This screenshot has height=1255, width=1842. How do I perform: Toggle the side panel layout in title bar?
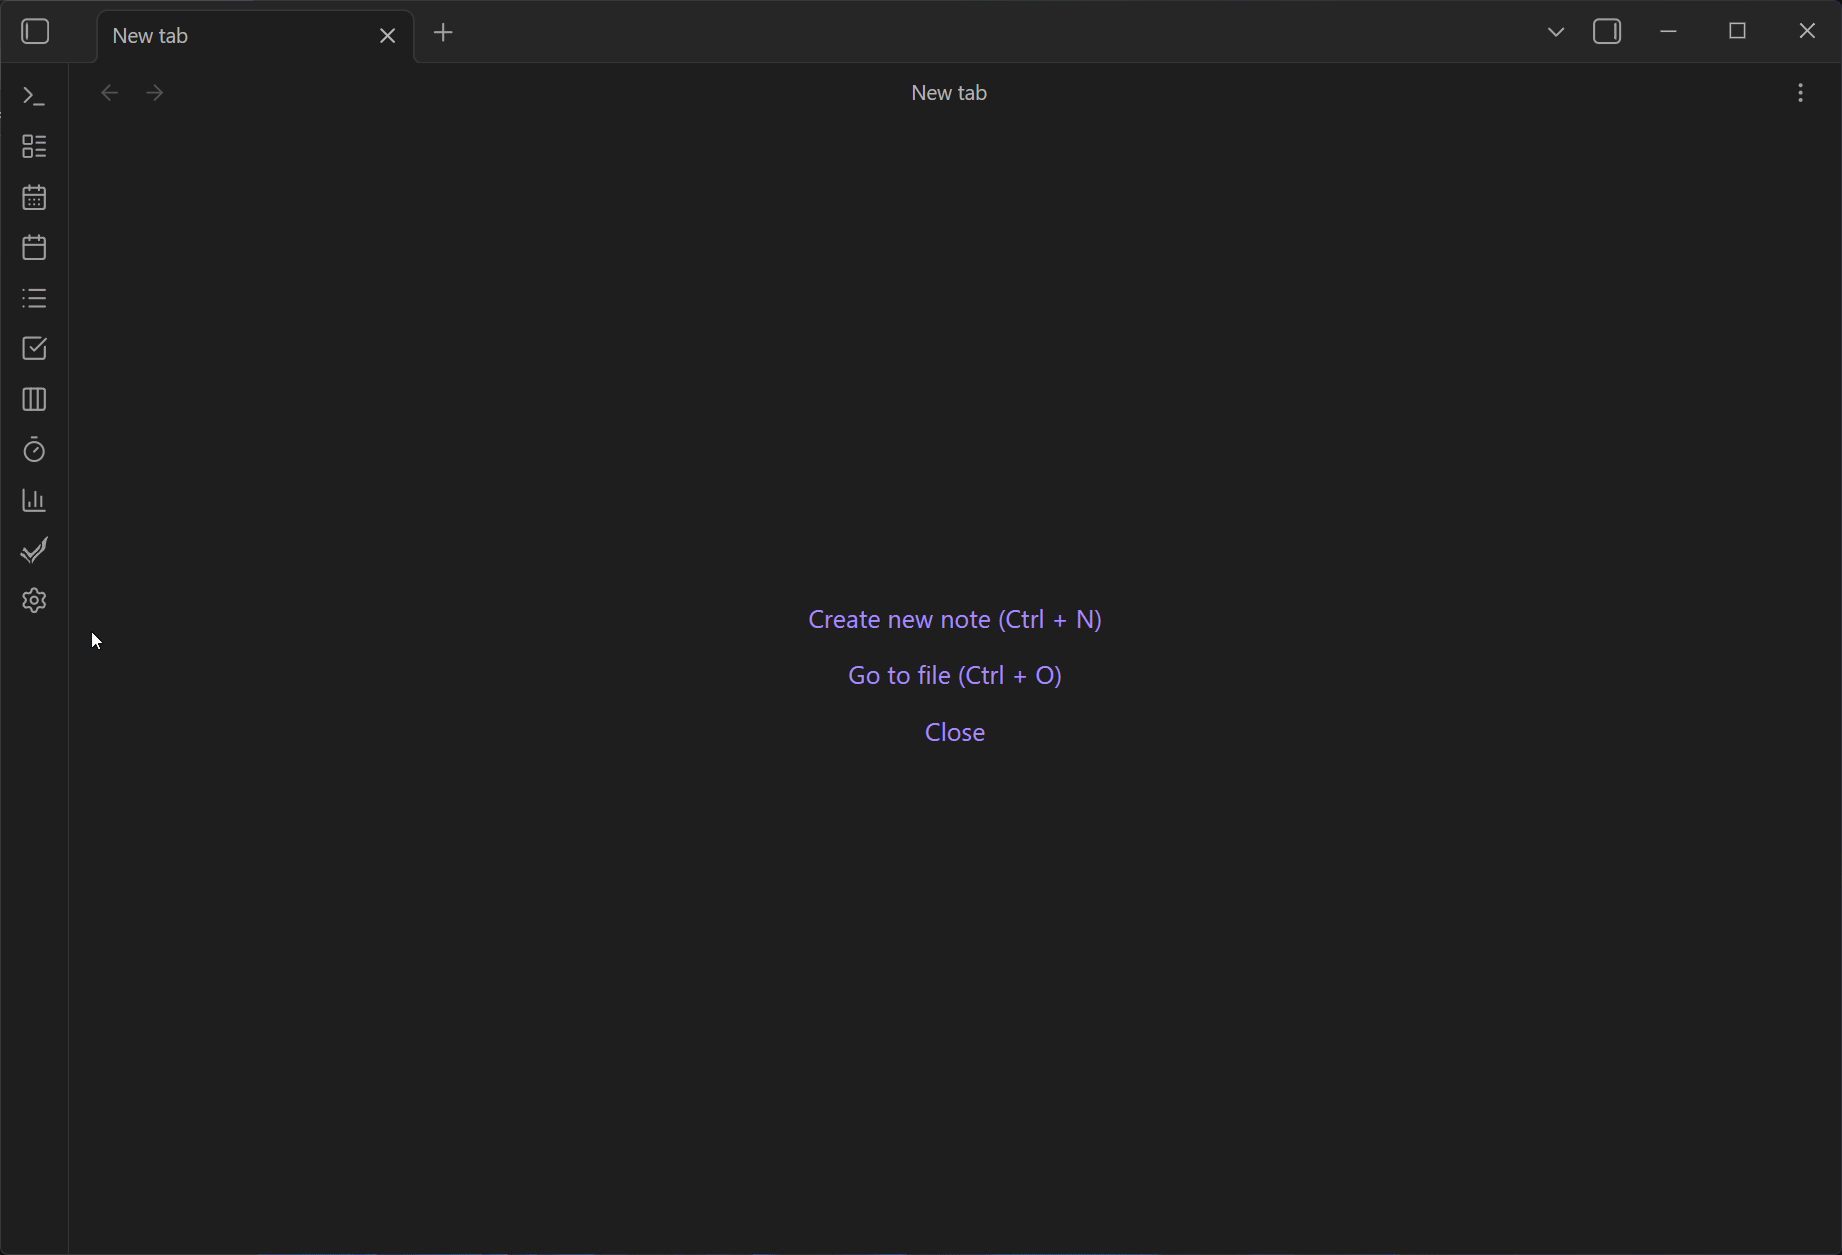pos(1608,31)
